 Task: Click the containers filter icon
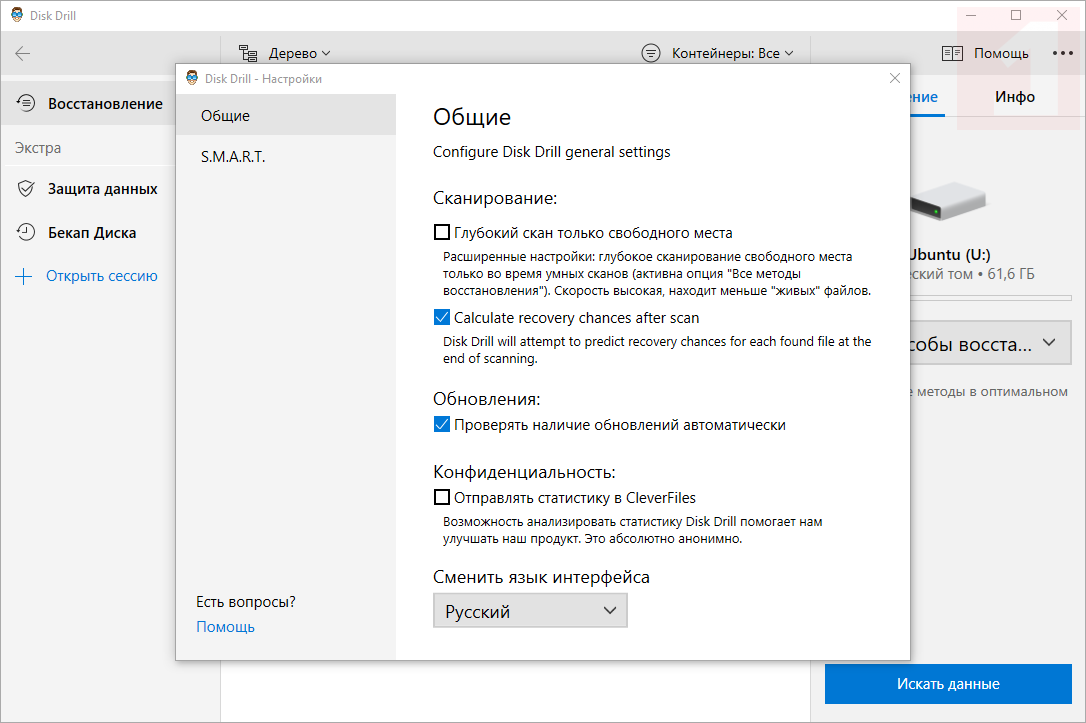click(651, 53)
